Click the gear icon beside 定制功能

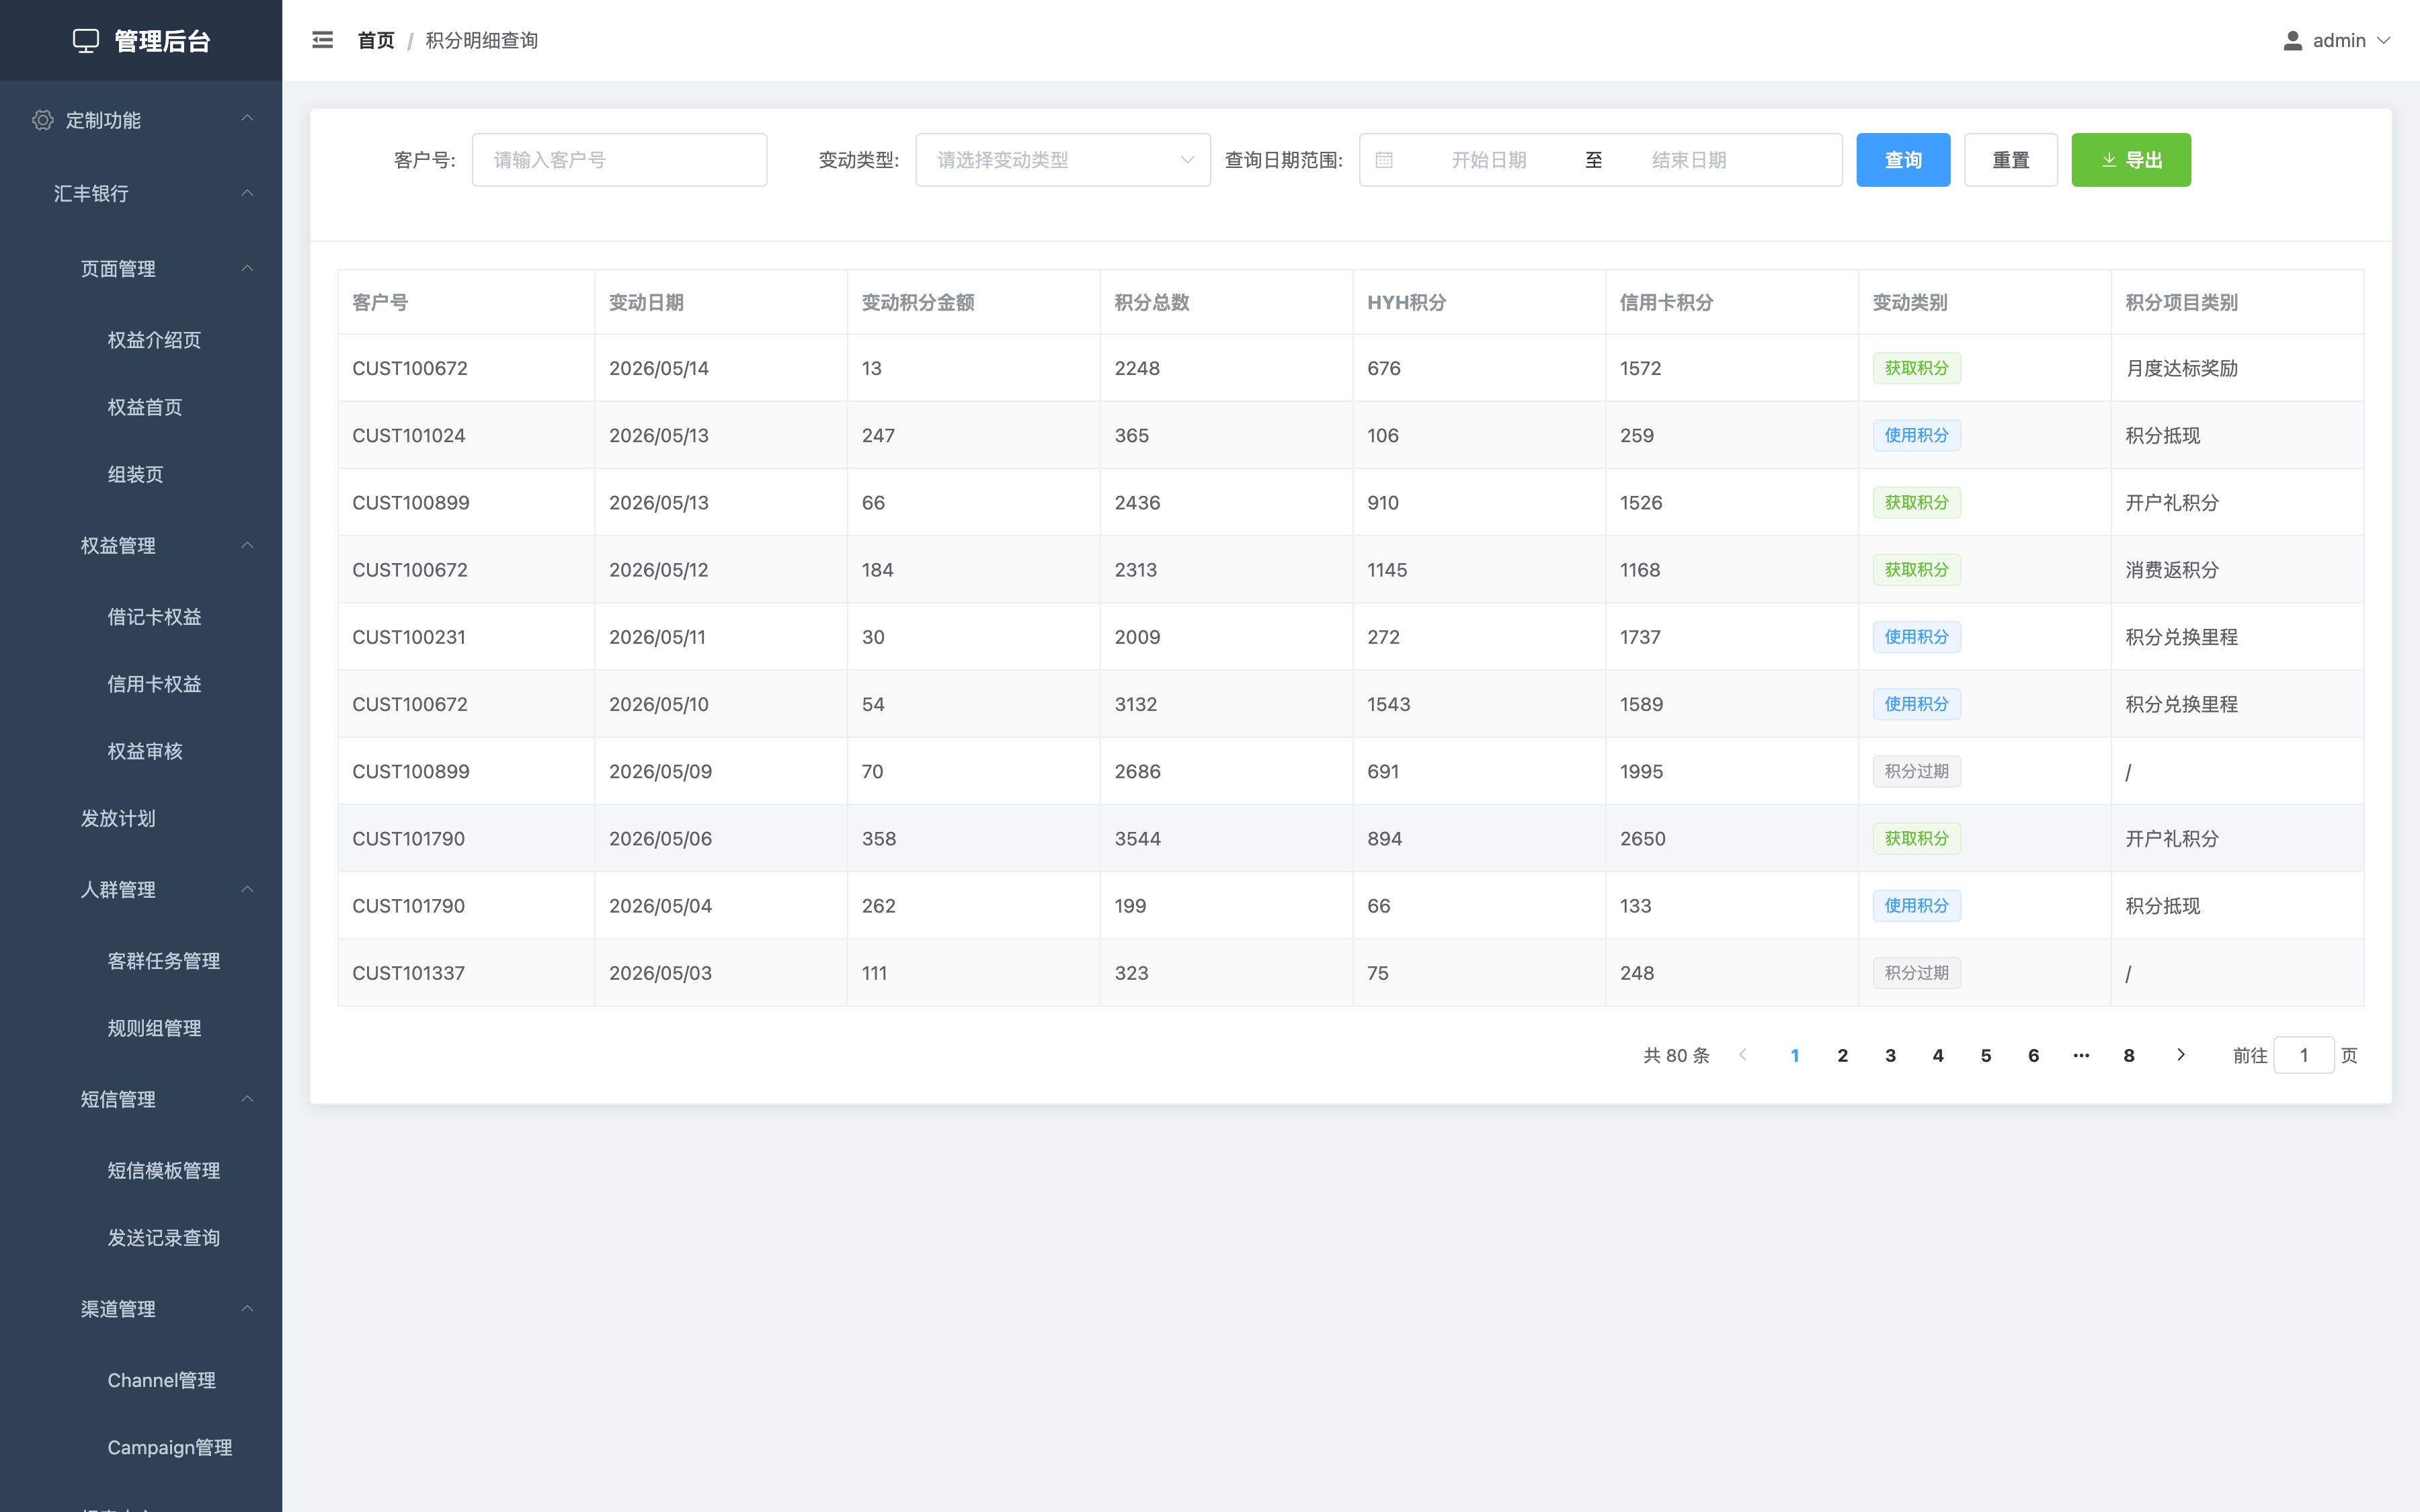coord(42,120)
